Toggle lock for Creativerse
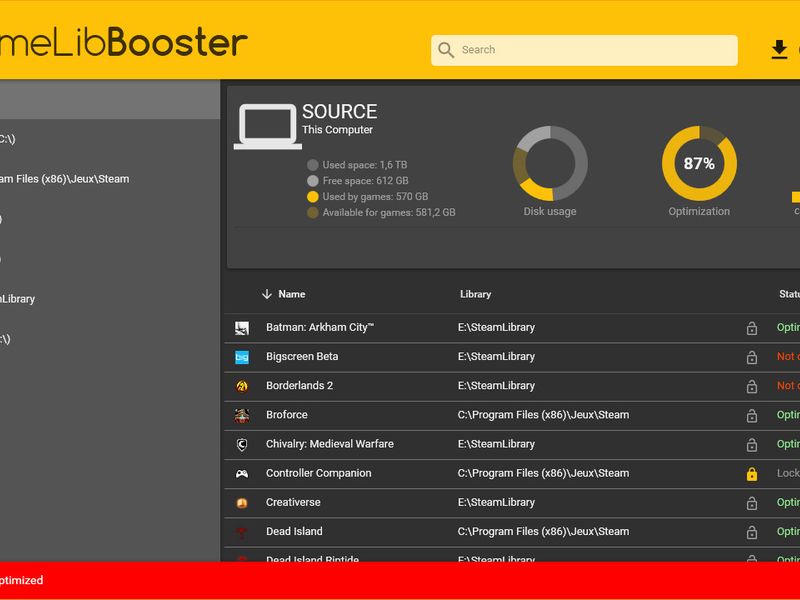800x600 pixels. tap(752, 503)
